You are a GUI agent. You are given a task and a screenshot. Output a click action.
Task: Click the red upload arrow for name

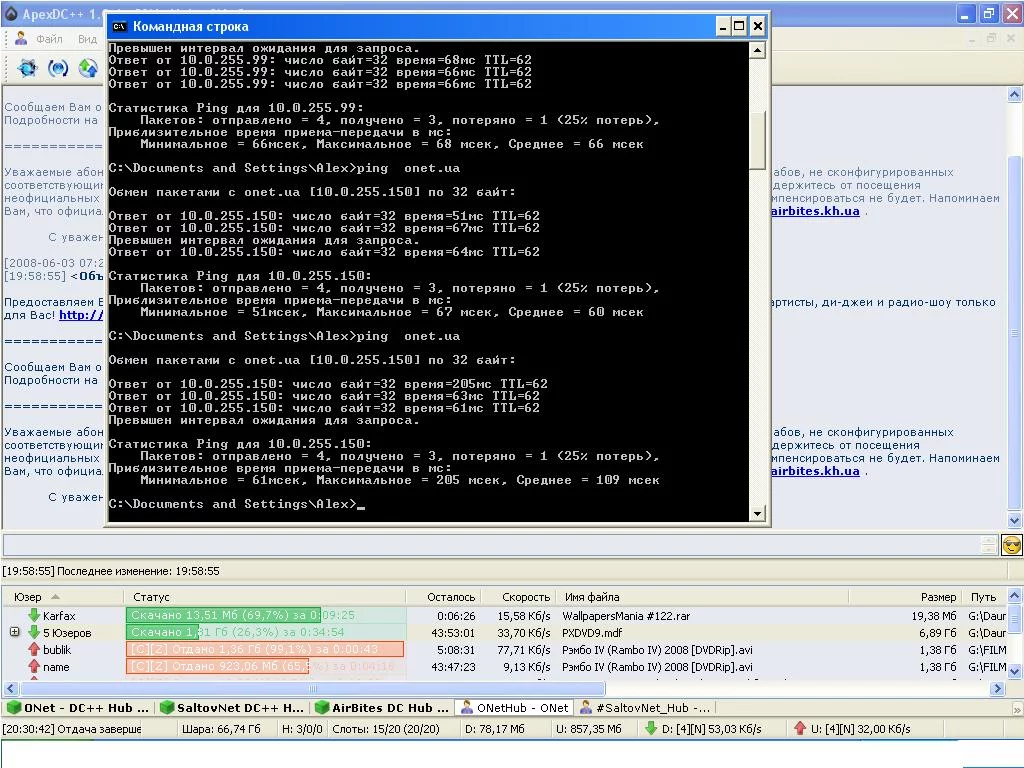pos(33,667)
